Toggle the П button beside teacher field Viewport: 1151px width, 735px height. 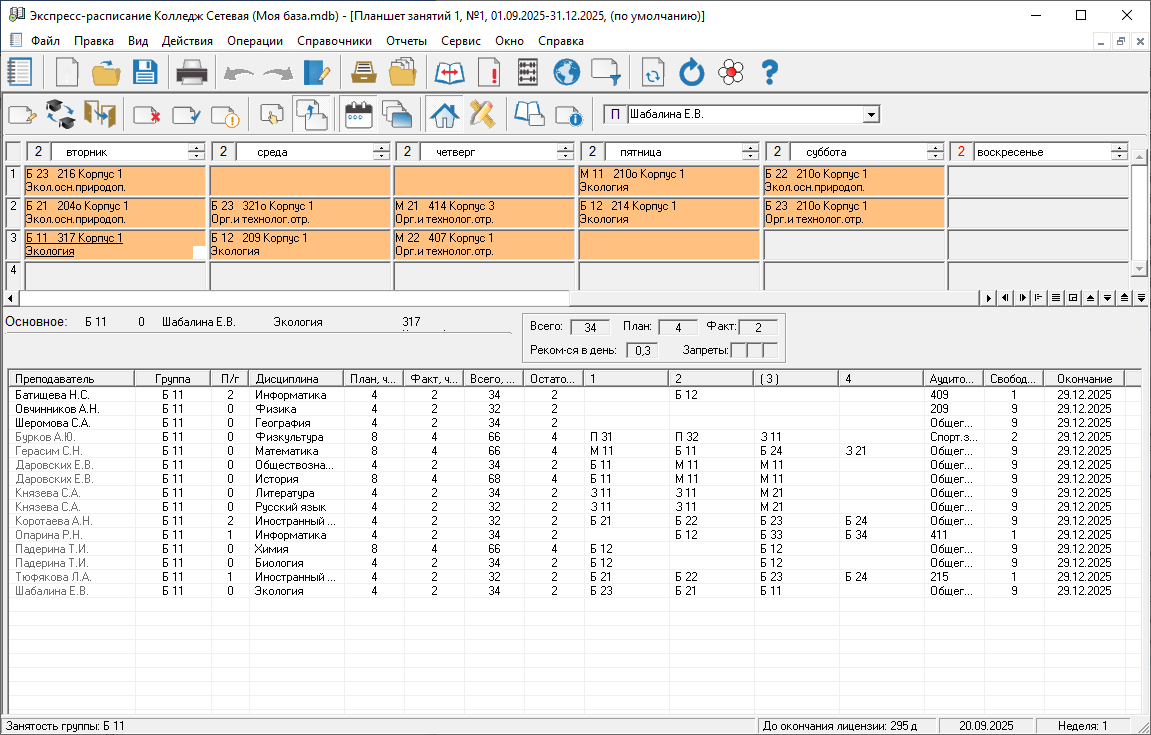[615, 114]
